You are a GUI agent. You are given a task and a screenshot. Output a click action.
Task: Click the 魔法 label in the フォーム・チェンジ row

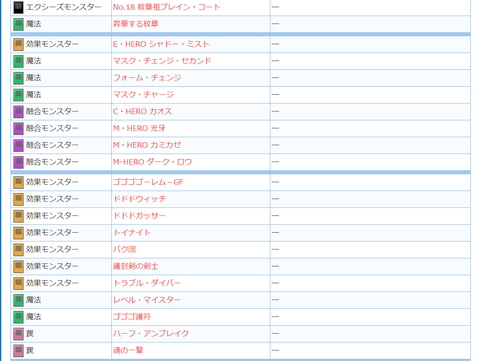point(33,78)
